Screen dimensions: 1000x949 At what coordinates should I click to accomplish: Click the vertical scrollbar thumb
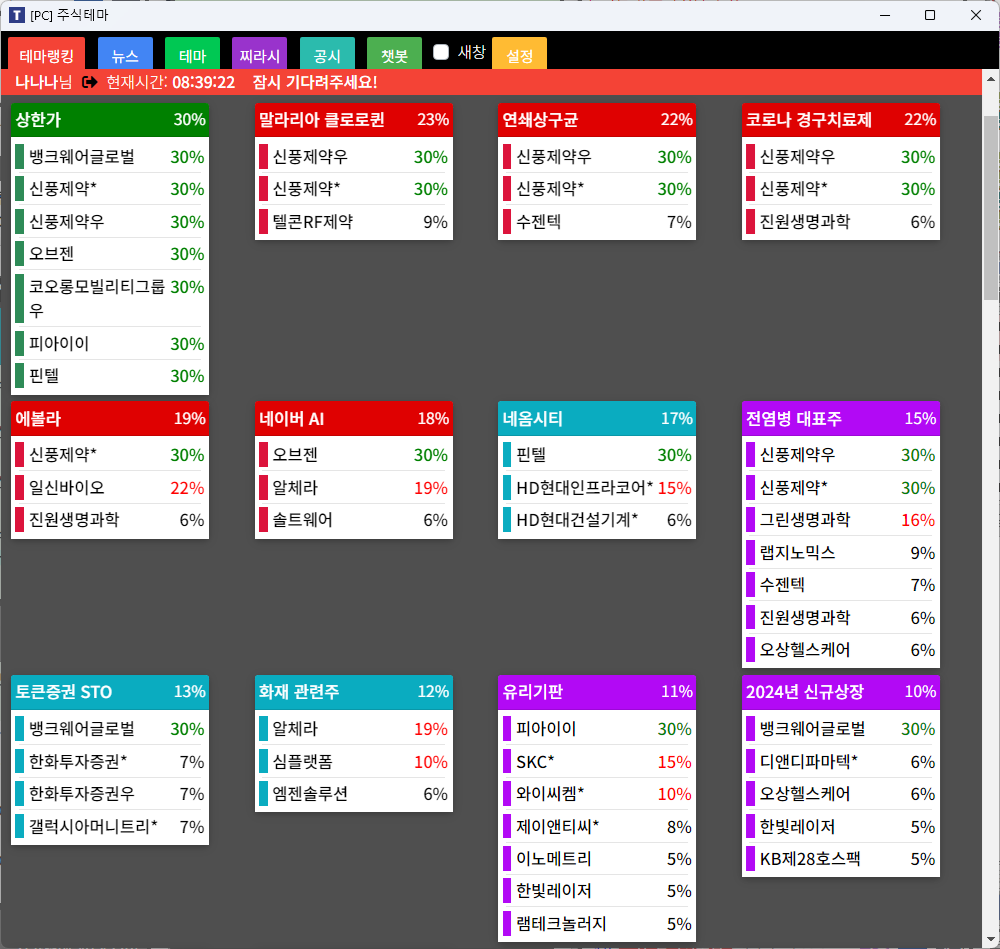point(991,207)
